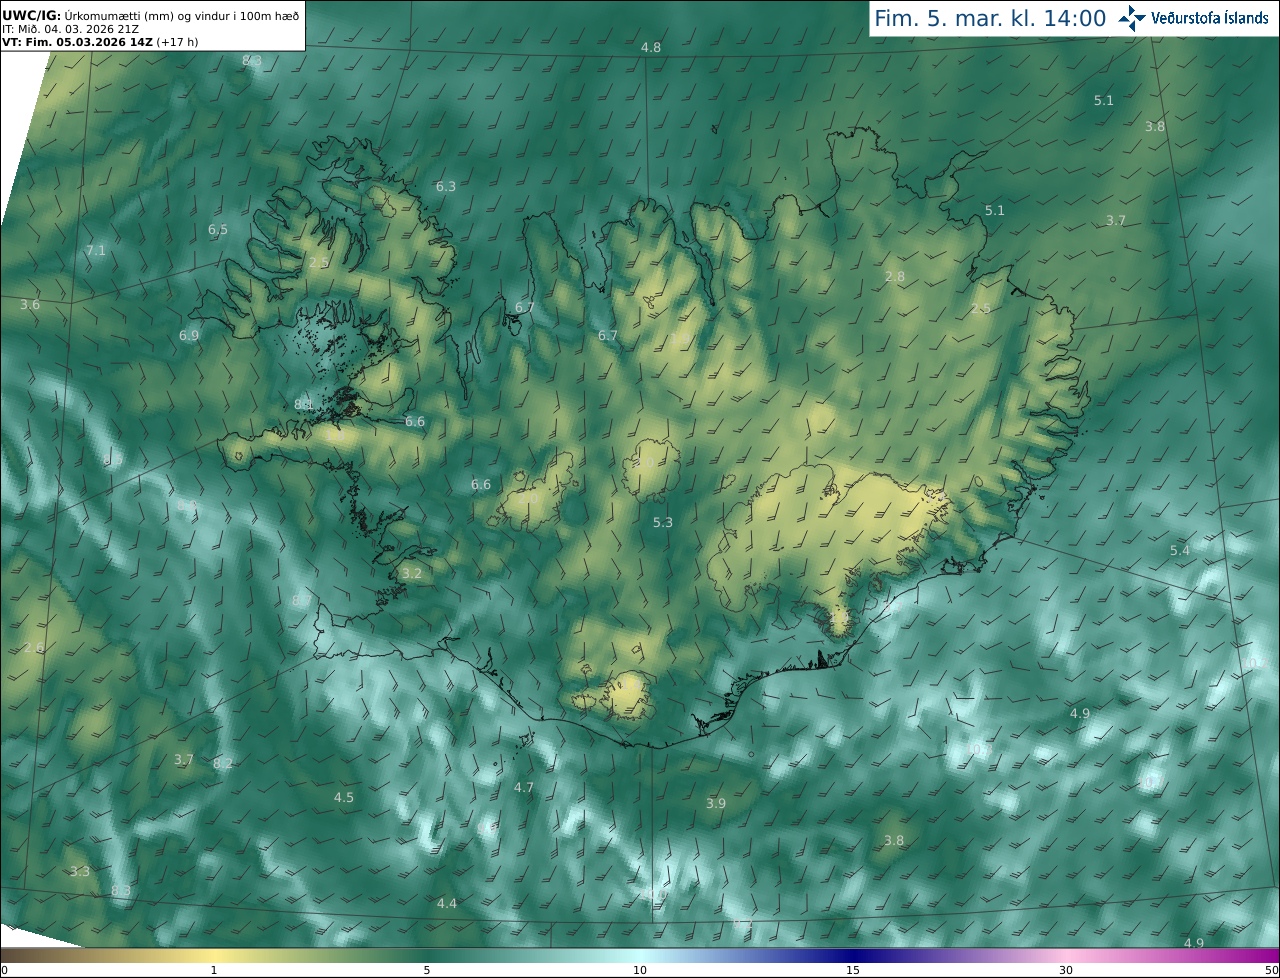Click the 30 label on the color scale
This screenshot has height=978, width=1280.
point(1066,971)
